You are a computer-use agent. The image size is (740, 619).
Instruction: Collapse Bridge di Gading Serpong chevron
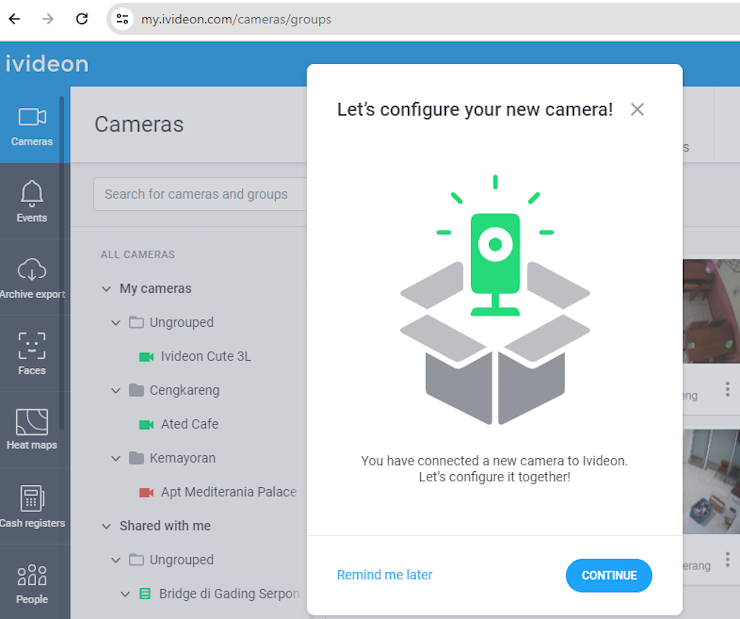(126, 594)
